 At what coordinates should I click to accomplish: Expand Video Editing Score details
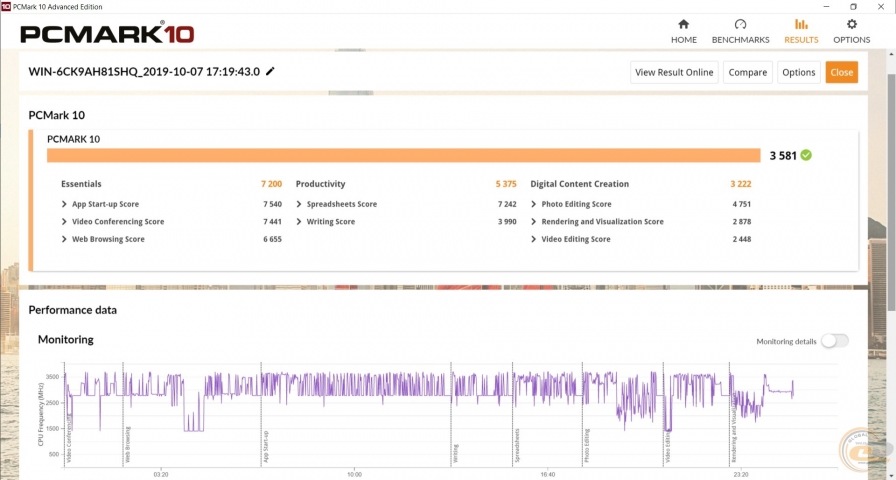(x=534, y=239)
